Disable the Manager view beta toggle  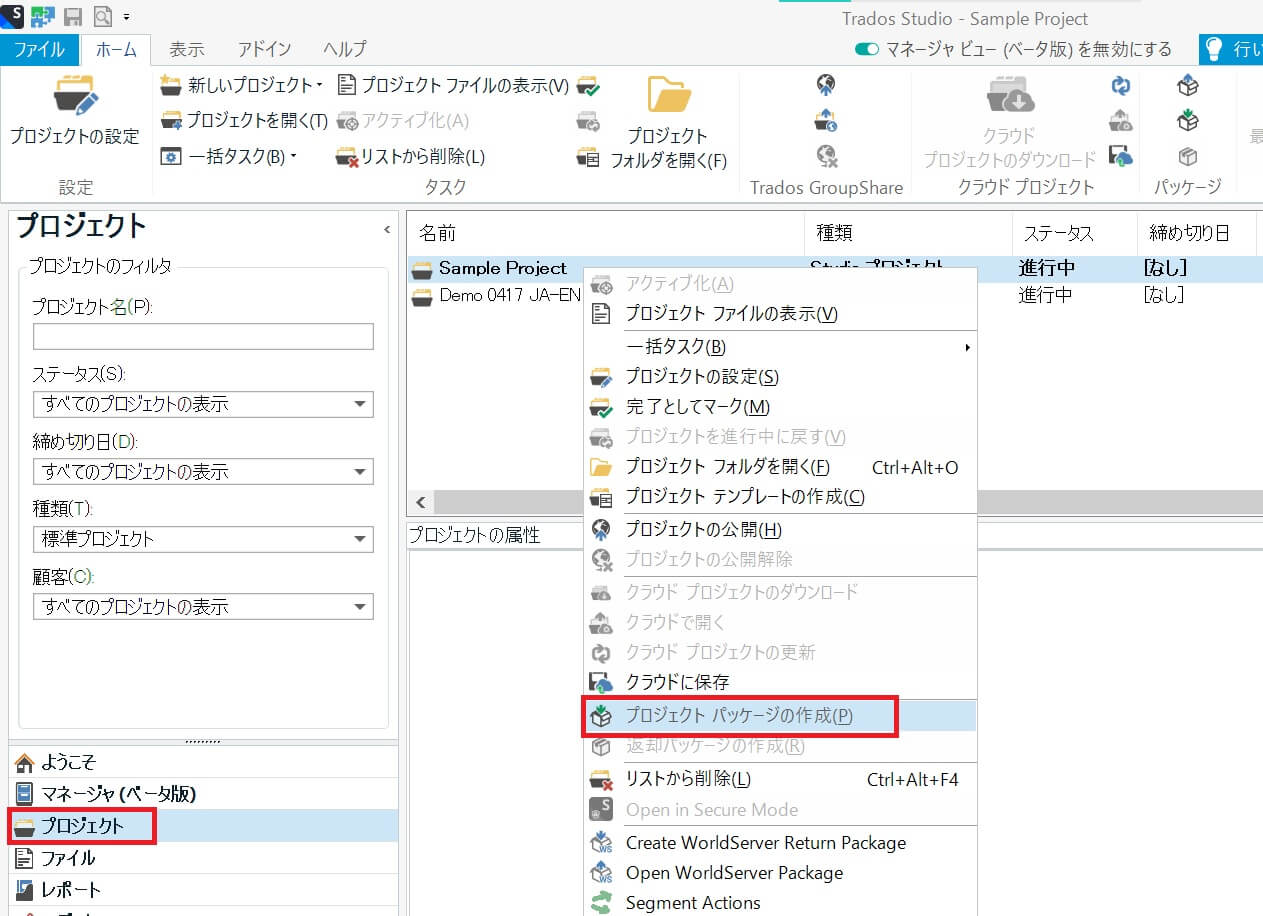866,49
